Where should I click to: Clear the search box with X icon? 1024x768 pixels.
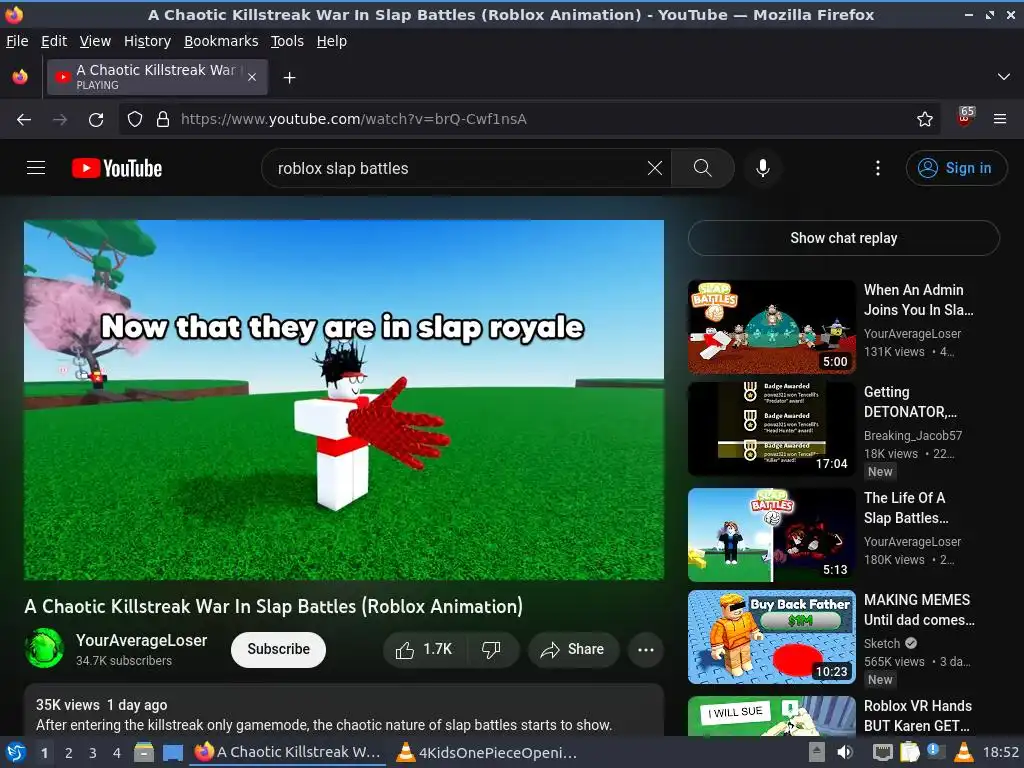point(654,168)
